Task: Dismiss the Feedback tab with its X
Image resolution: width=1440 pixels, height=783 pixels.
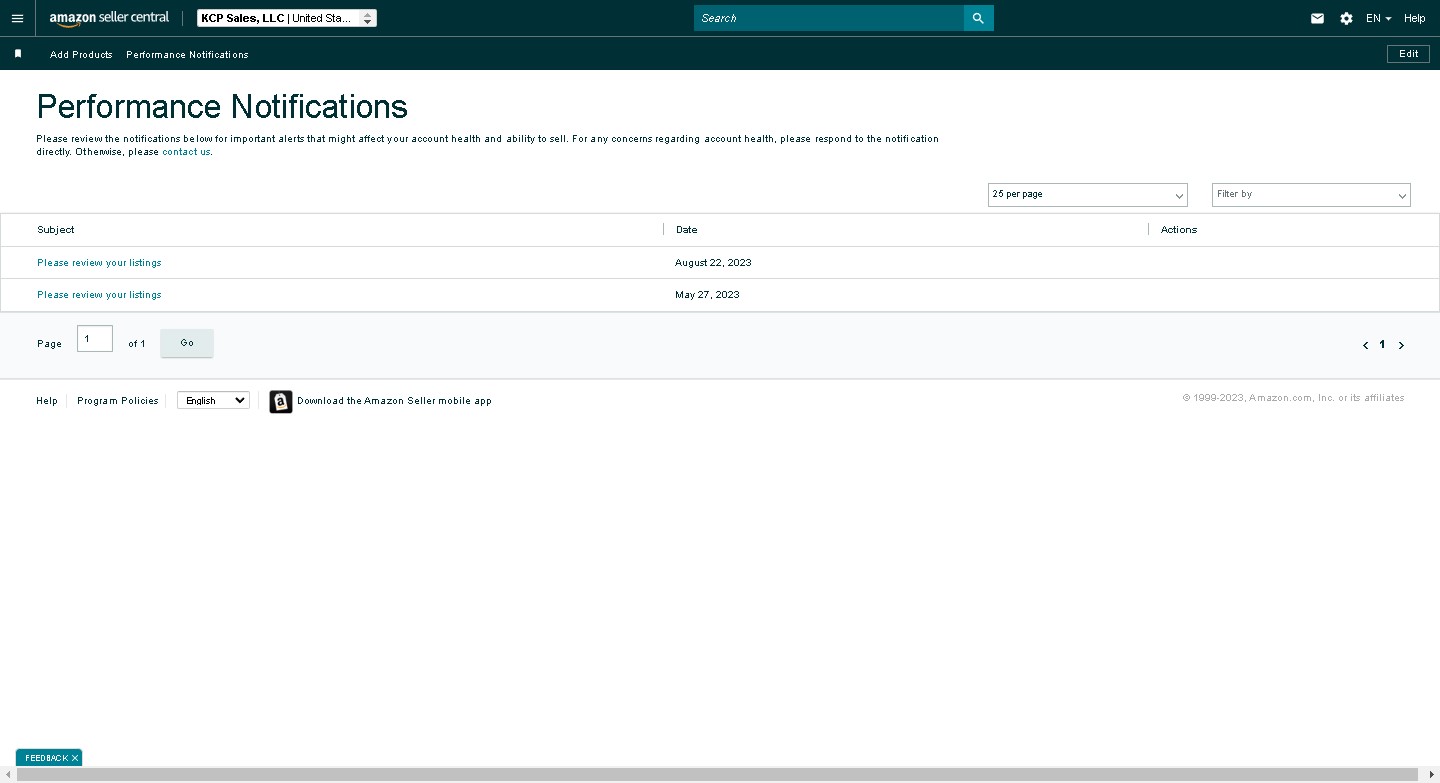Action: pos(75,758)
